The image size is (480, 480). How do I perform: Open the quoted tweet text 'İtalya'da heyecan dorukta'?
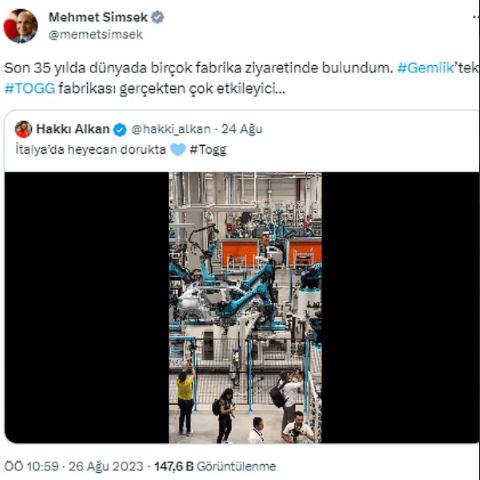[x=91, y=150]
